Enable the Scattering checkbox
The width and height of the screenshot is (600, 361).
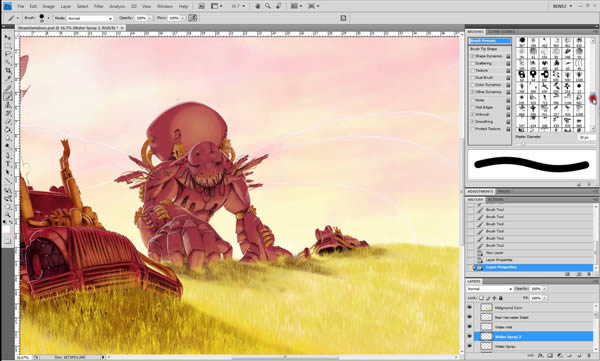pyautogui.click(x=473, y=64)
